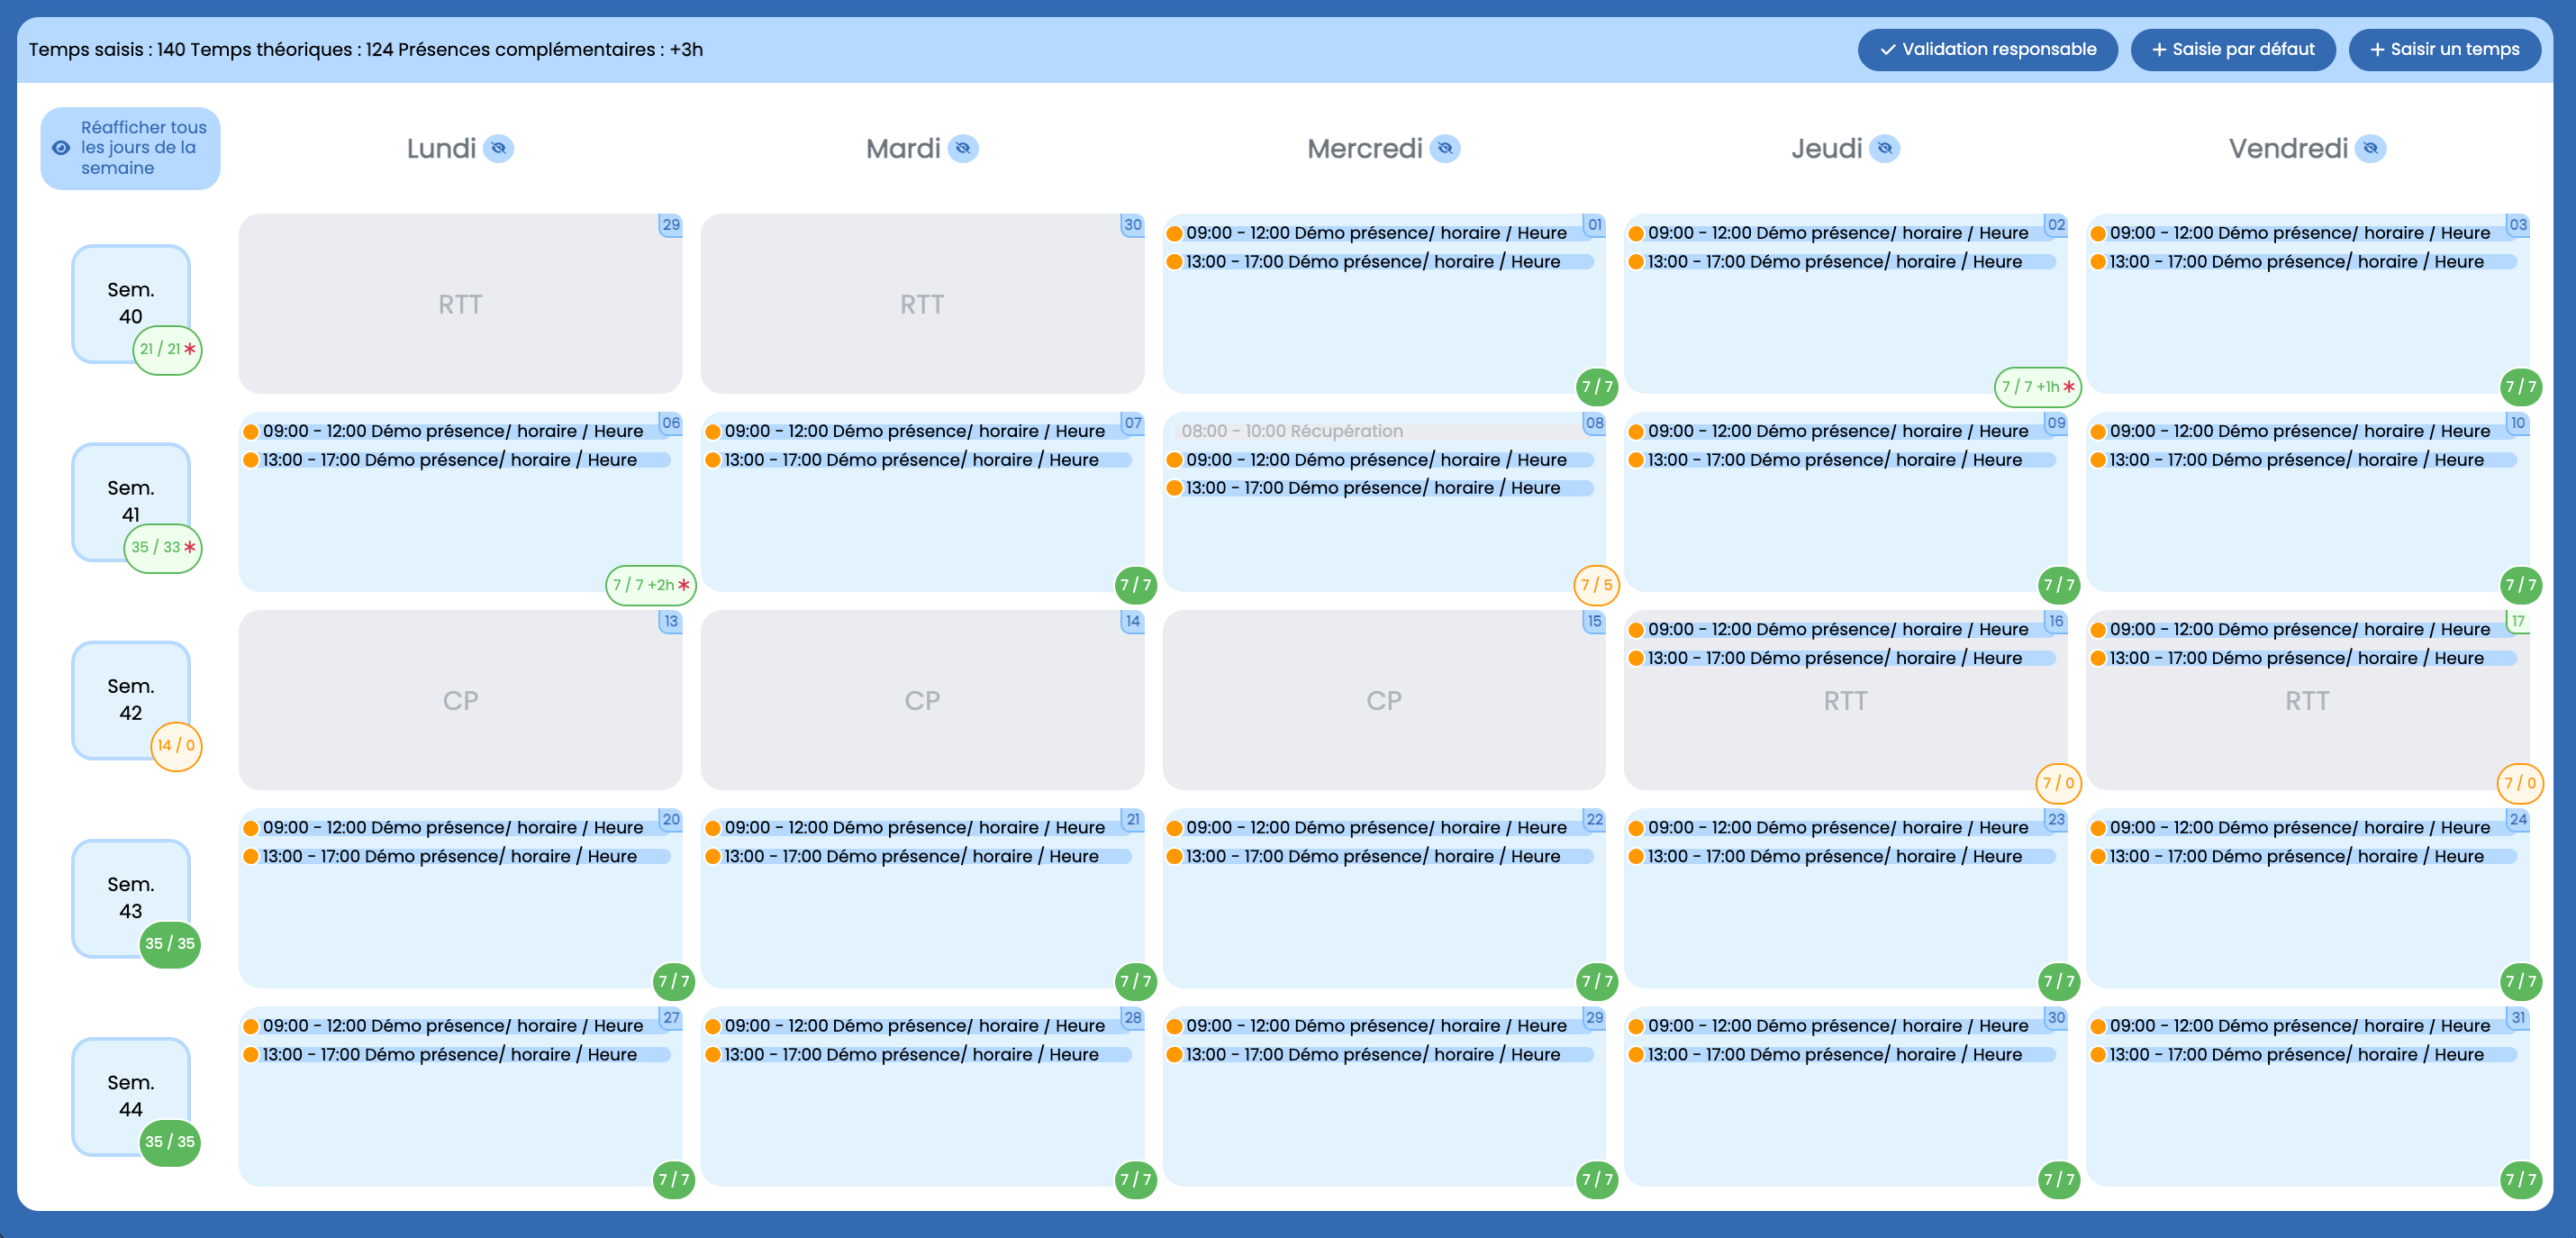Click the 7 / 7 +2h badge on Monday 06
The width and height of the screenshot is (2576, 1238).
coord(650,585)
